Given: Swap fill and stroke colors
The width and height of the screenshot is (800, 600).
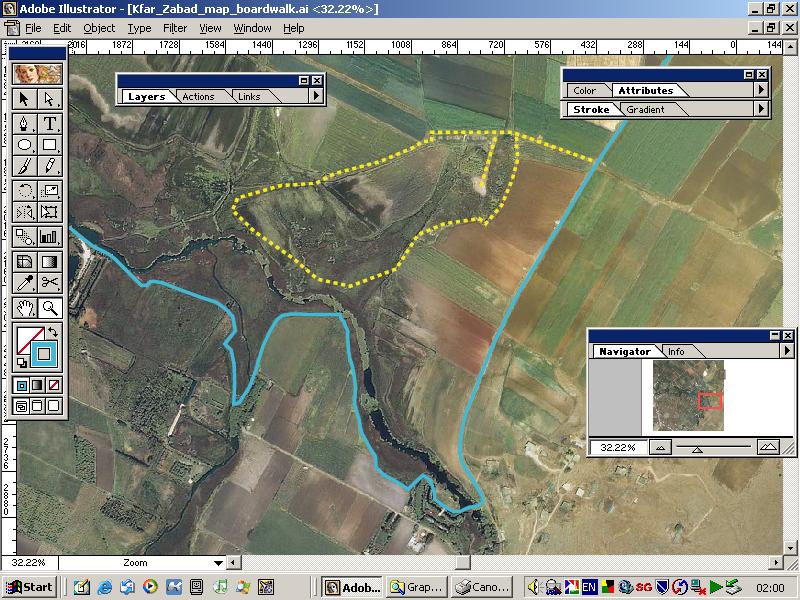Looking at the screenshot, I should [x=53, y=331].
